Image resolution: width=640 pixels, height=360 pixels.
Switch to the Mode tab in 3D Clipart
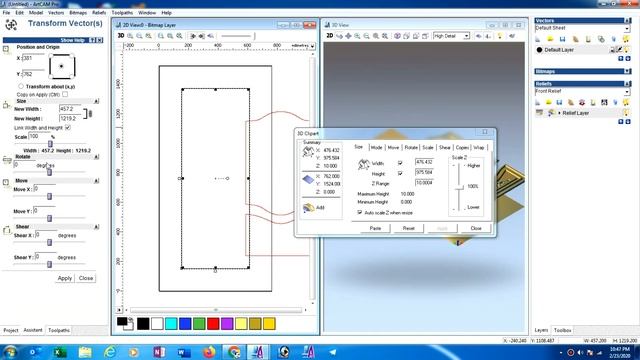coord(376,147)
